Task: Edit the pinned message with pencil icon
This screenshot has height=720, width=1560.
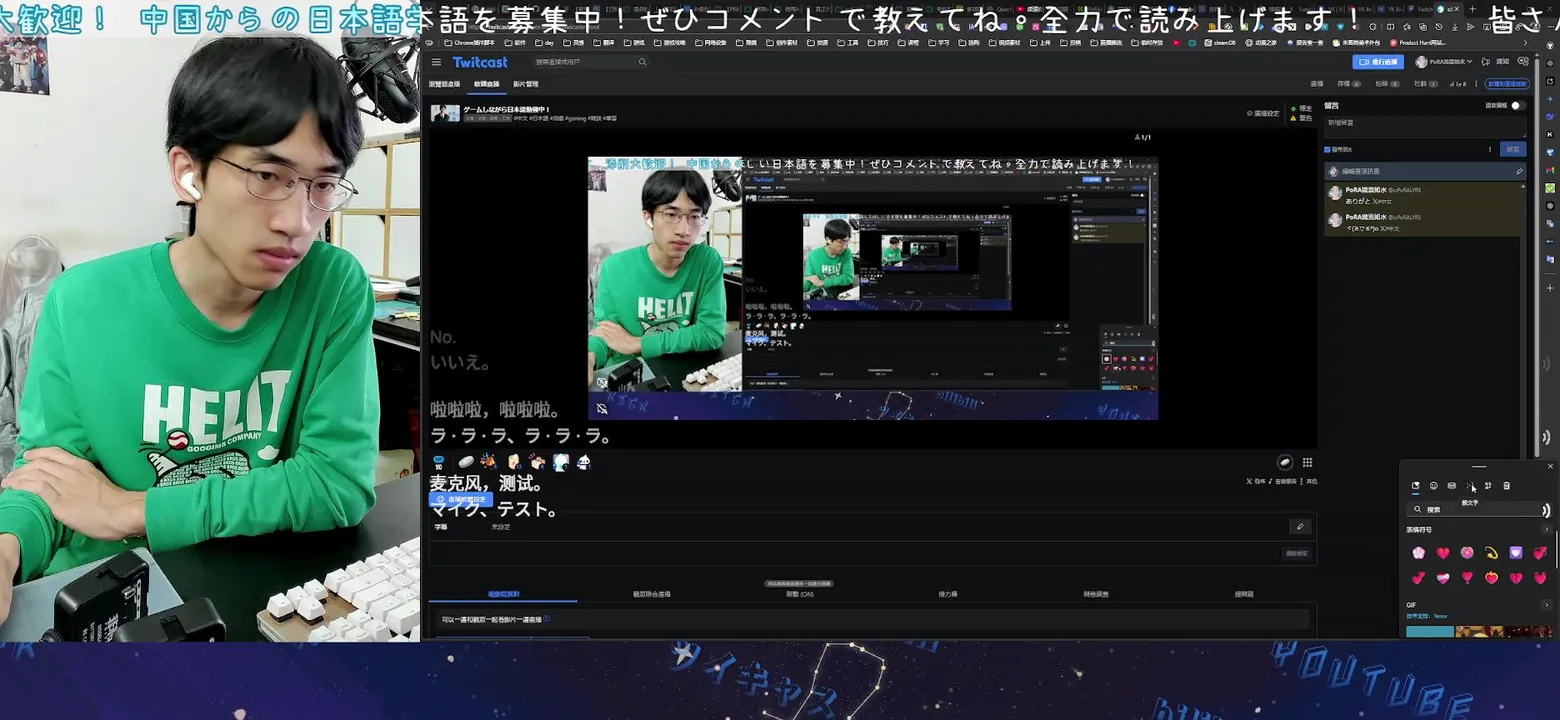Action: [x=1519, y=171]
